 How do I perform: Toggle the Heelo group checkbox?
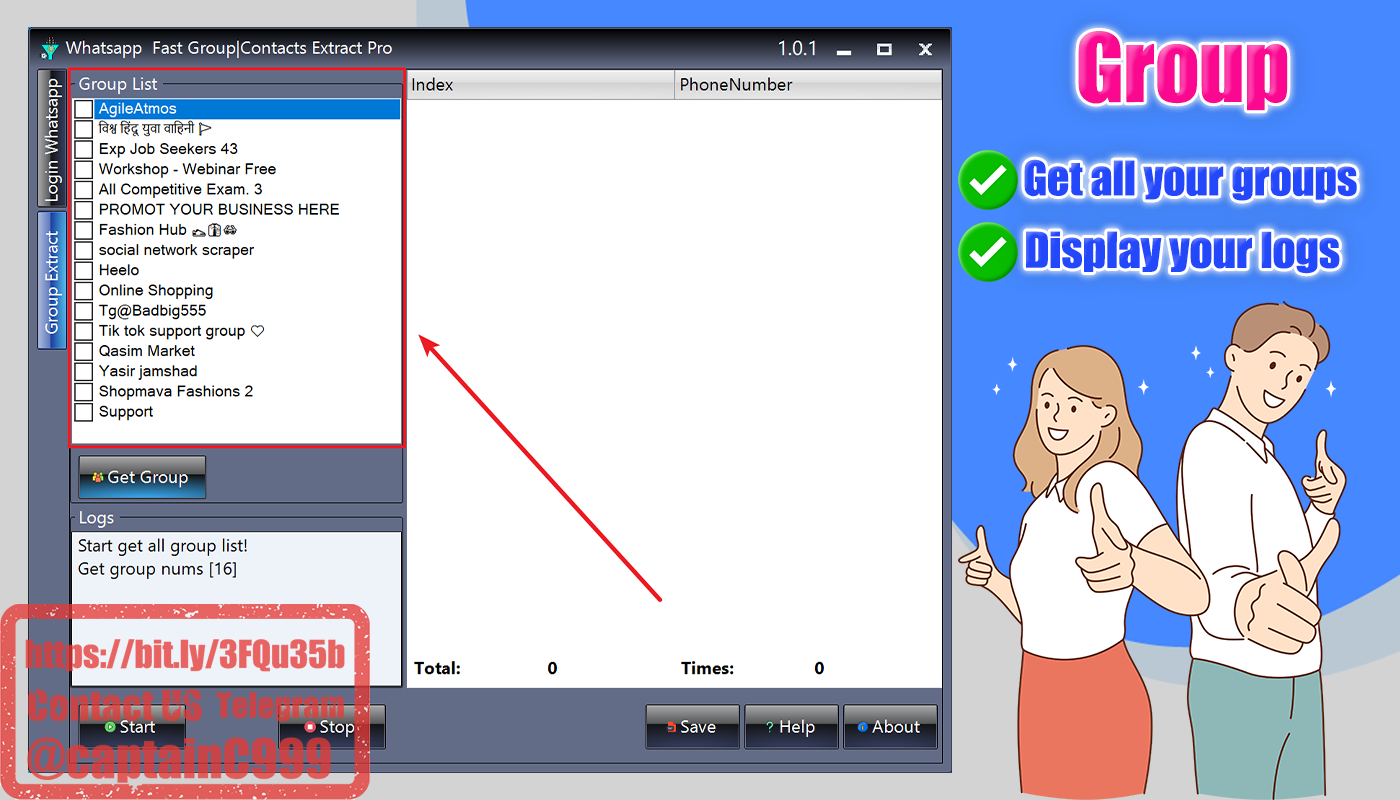pos(84,270)
